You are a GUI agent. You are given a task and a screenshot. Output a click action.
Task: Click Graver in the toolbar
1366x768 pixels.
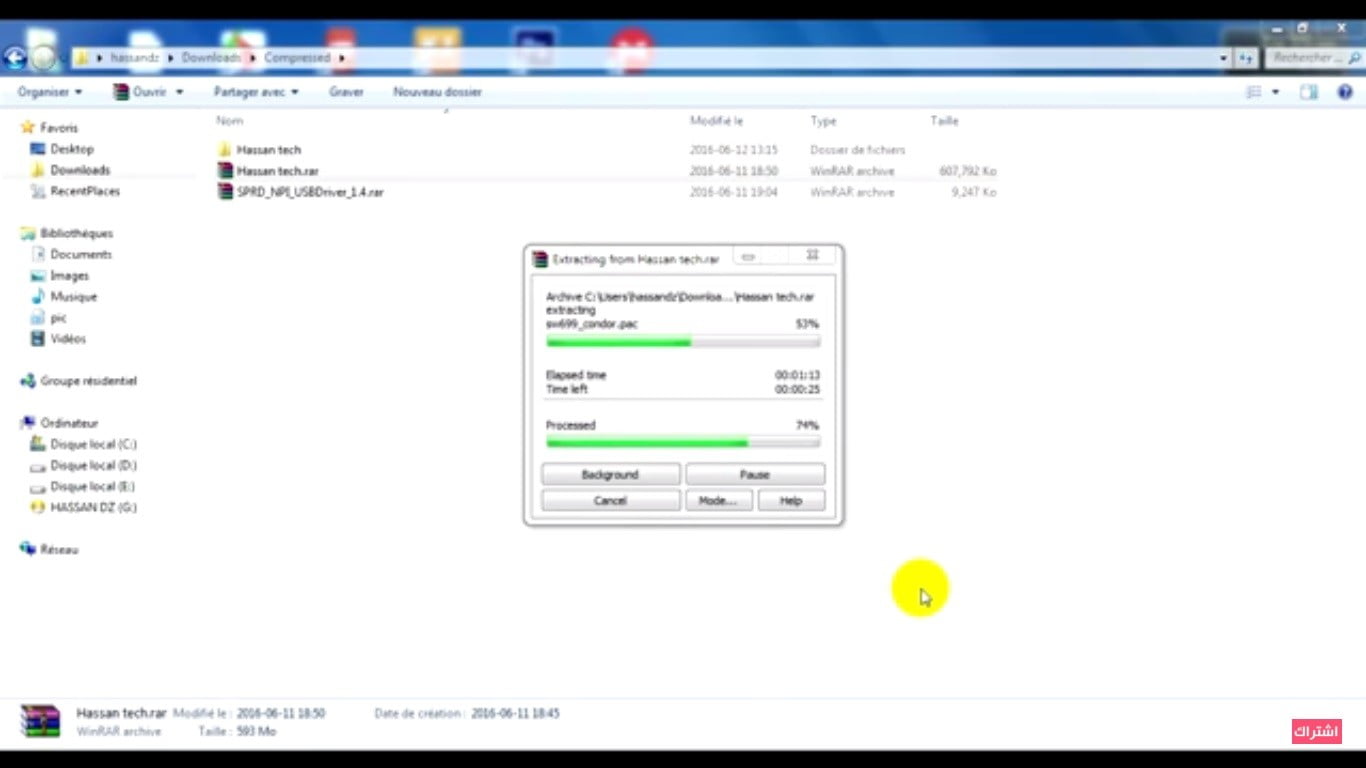[x=346, y=92]
